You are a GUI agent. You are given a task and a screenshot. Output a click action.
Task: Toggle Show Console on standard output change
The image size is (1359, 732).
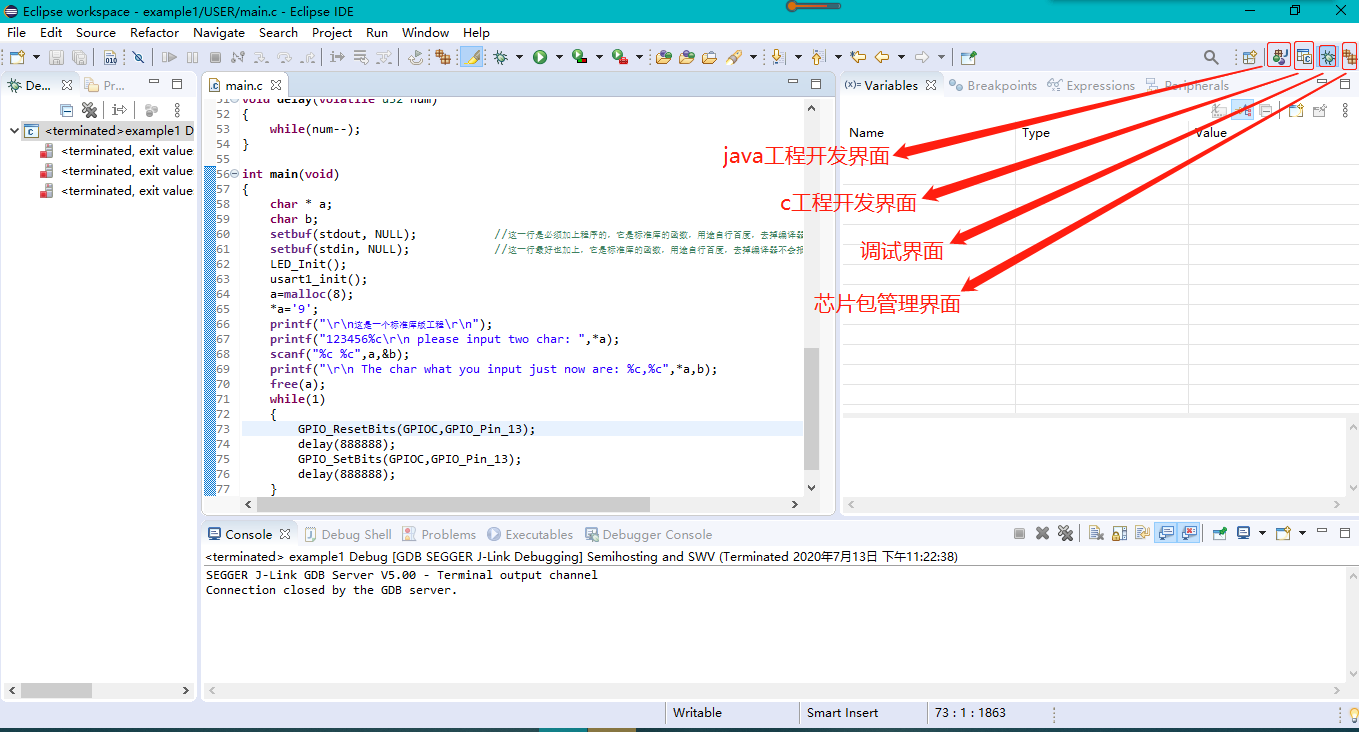[1165, 534]
